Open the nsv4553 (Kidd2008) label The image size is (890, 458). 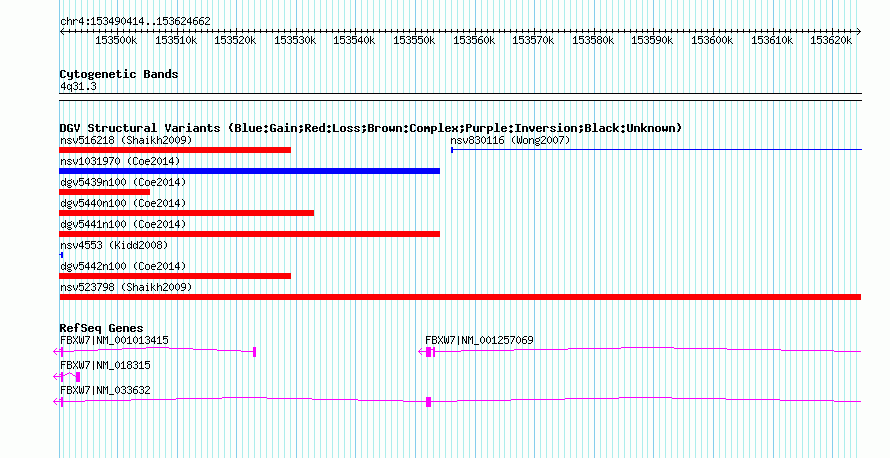(114, 245)
